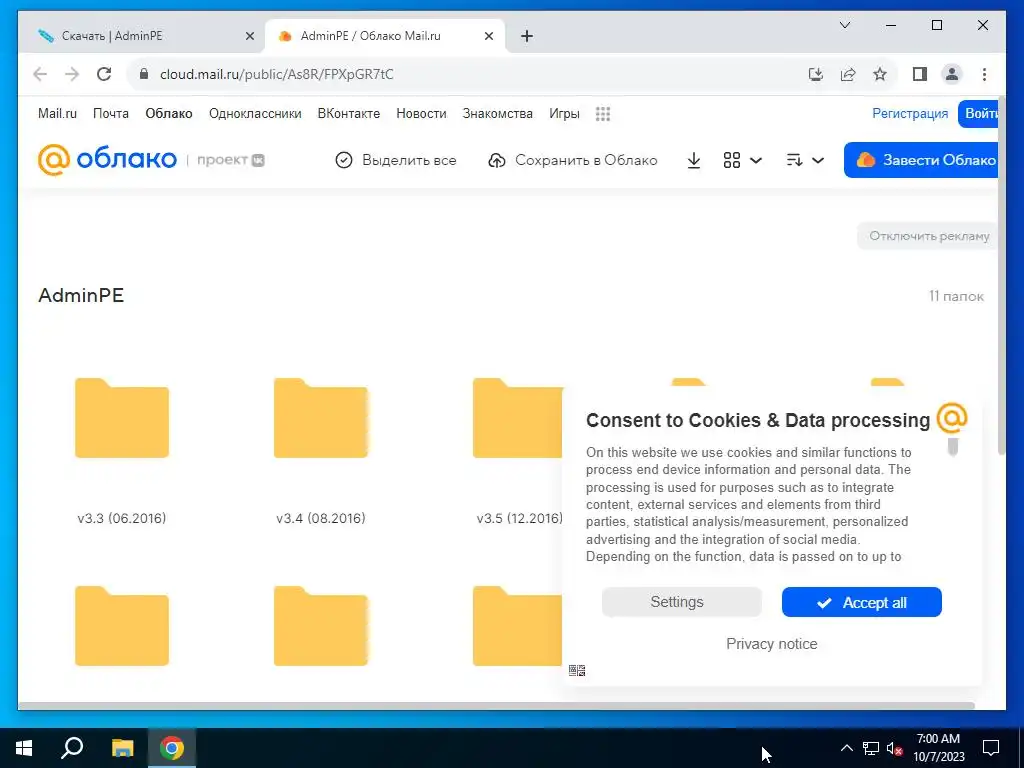Download all files with the download arrow
This screenshot has height=768, width=1024.
694,160
